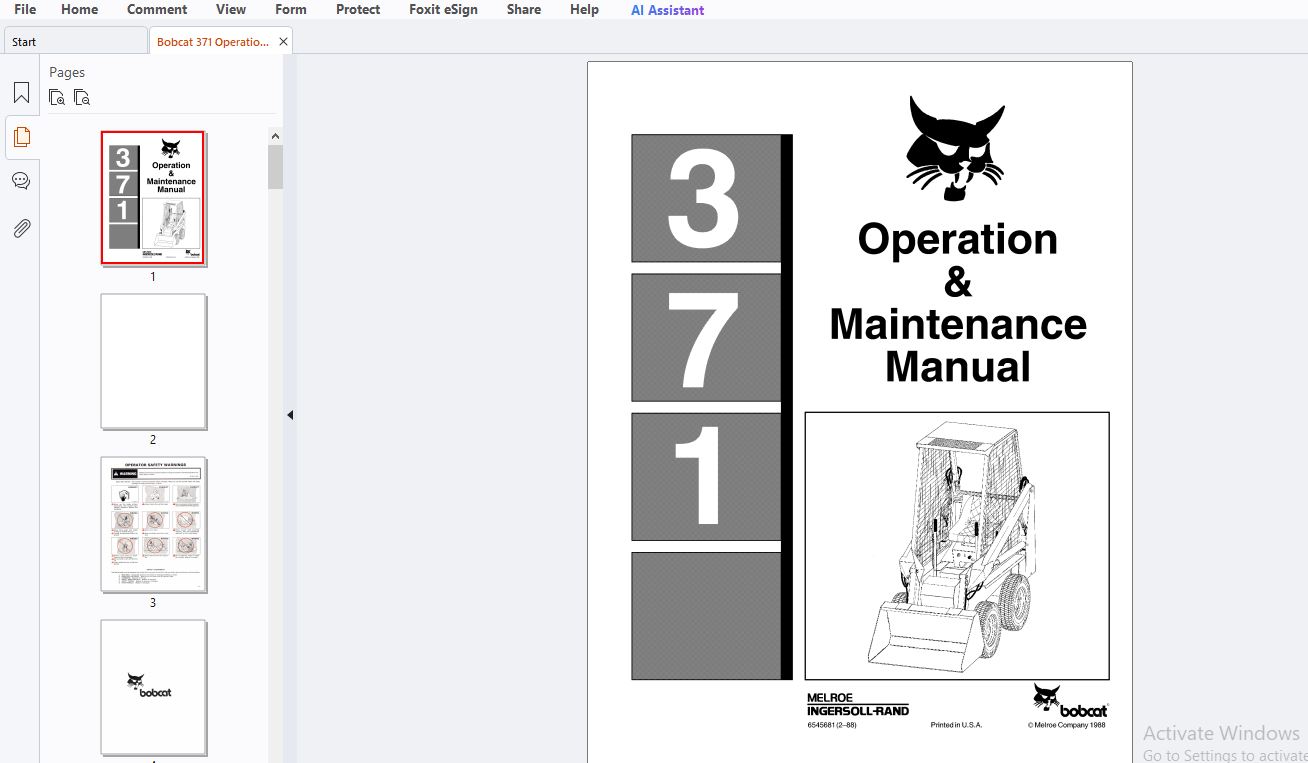1308x763 pixels.
Task: Click the Bobcat head logo at top
Action: 955,148
